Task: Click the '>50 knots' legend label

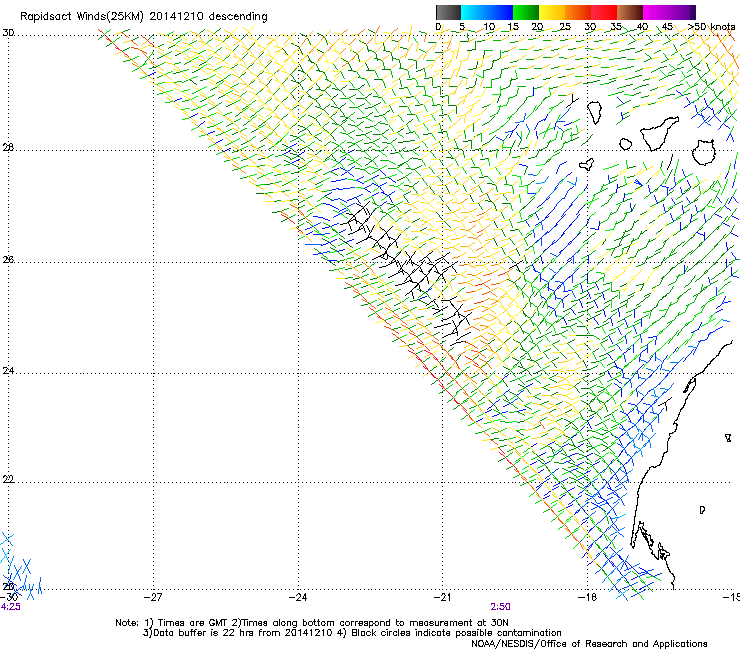Action: pos(712,27)
